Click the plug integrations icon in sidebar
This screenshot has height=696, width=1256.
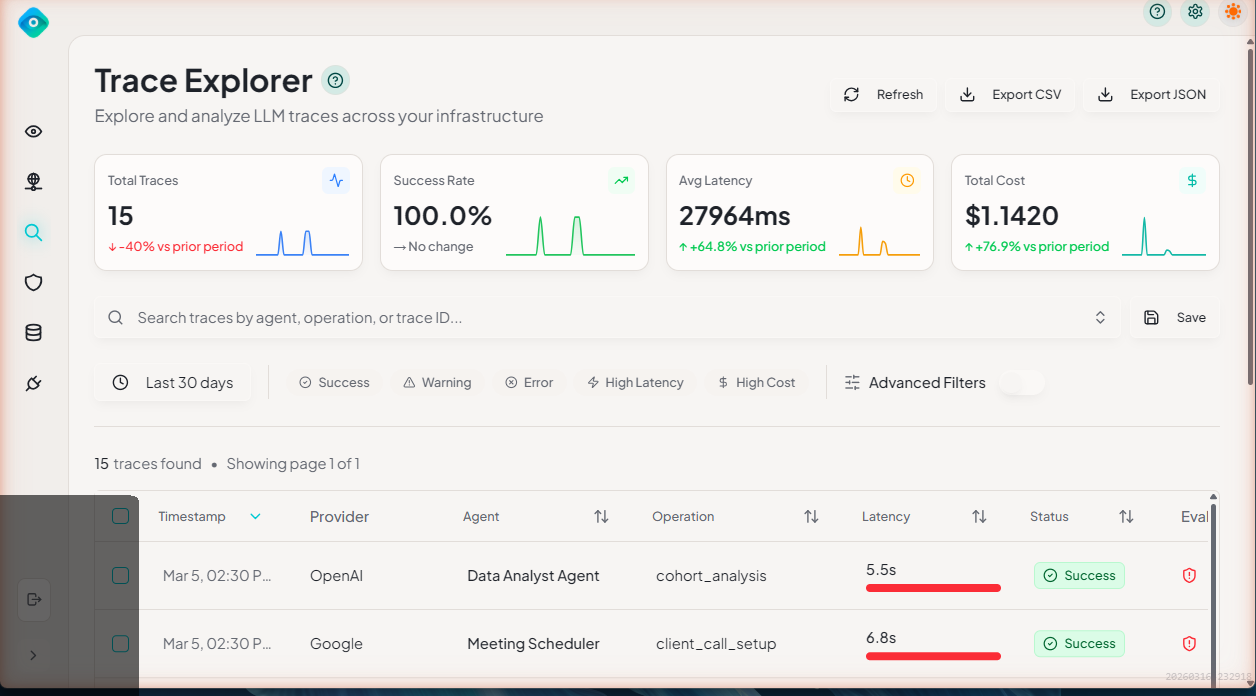coord(33,384)
